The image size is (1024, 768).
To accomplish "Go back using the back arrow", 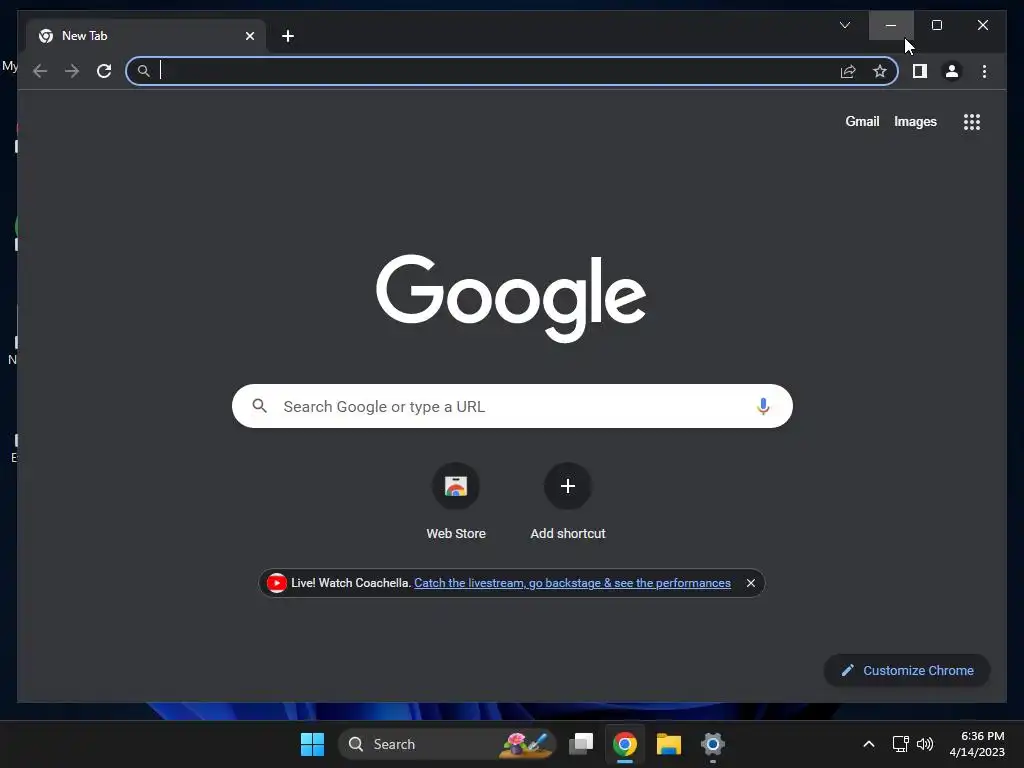I will coord(40,71).
